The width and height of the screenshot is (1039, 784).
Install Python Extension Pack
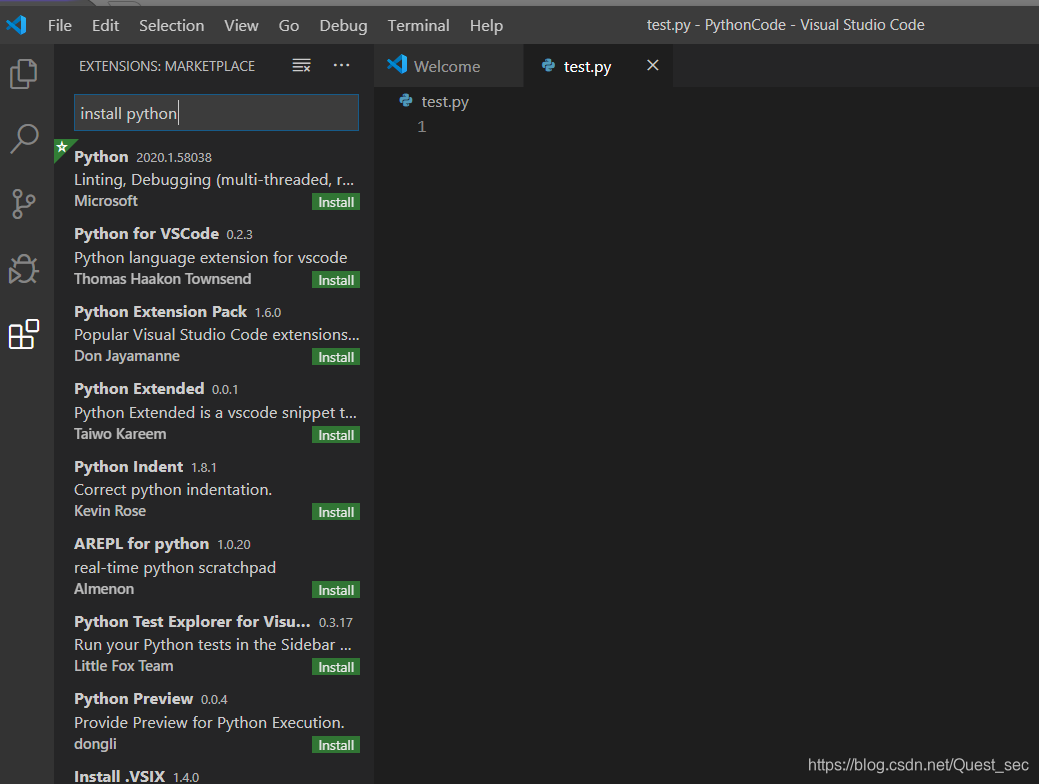tap(336, 357)
